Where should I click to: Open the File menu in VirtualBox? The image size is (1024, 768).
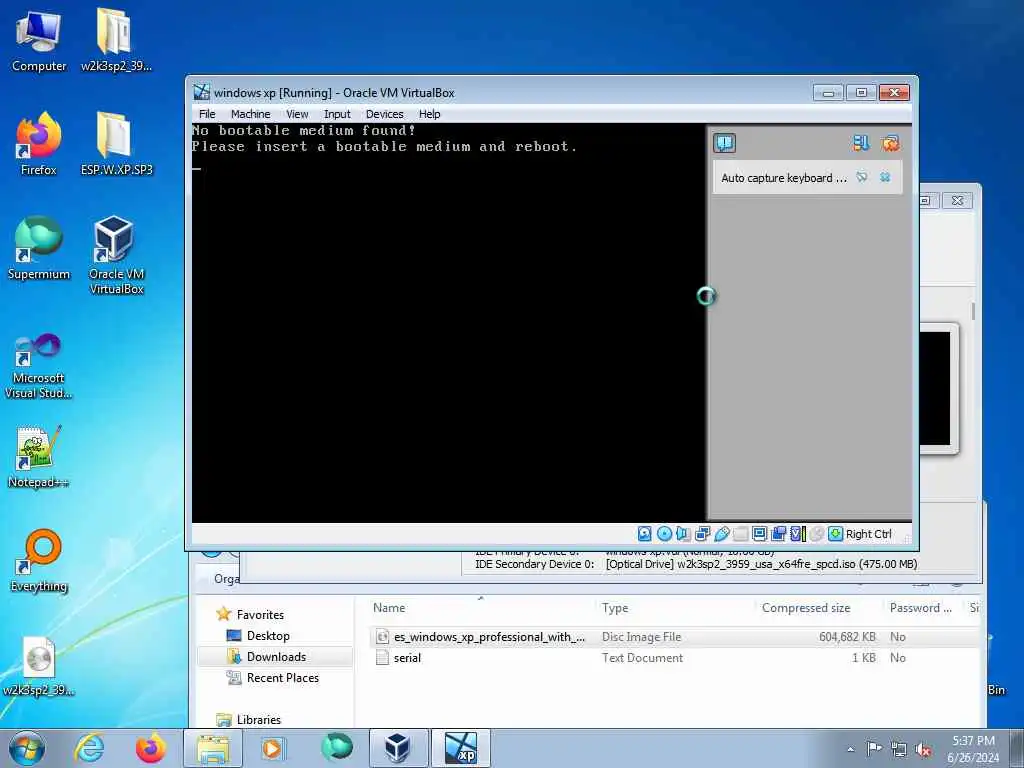207,114
